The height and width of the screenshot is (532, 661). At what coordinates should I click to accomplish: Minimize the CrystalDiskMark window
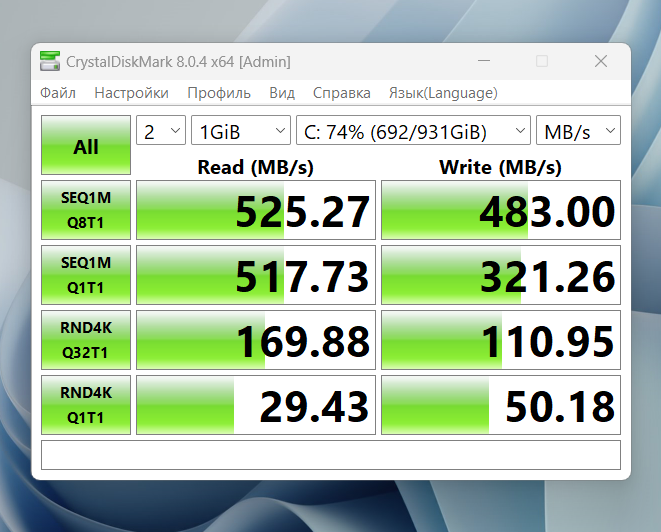(484, 61)
